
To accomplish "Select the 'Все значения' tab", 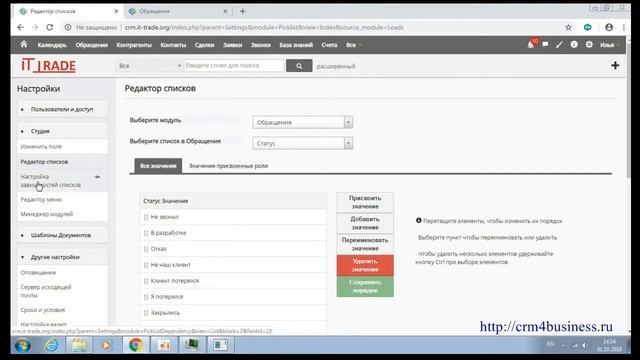I will click(158, 166).
